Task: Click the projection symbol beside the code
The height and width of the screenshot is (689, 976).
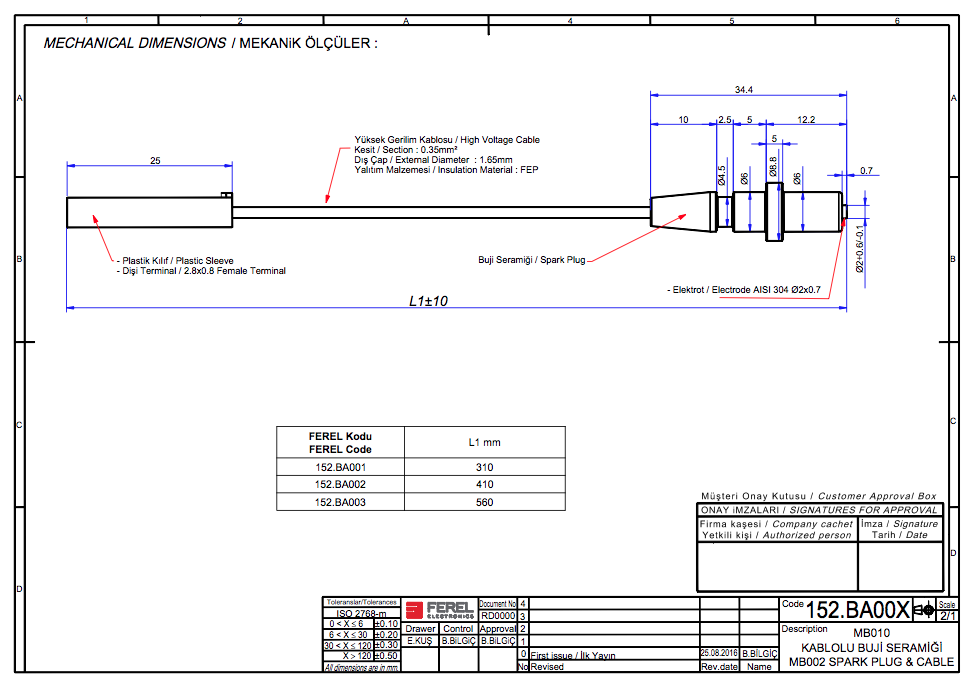Action: point(924,610)
